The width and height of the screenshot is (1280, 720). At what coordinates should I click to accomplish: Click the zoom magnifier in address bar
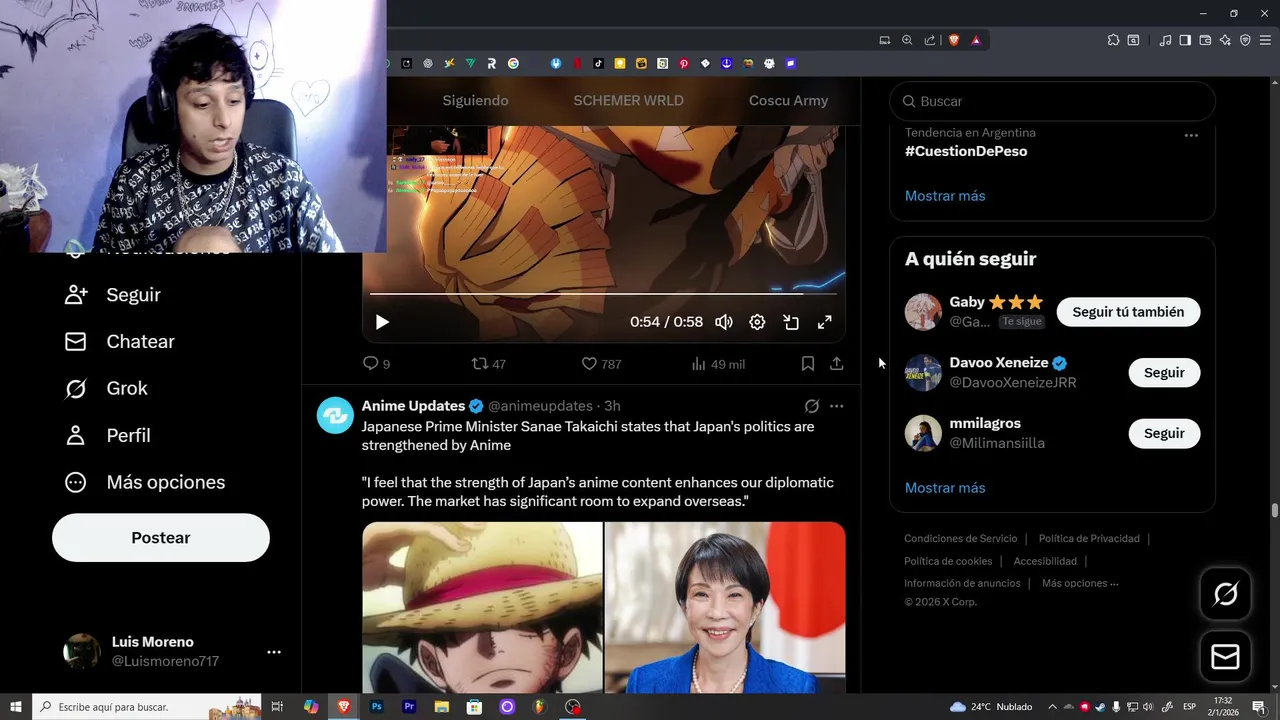click(907, 40)
